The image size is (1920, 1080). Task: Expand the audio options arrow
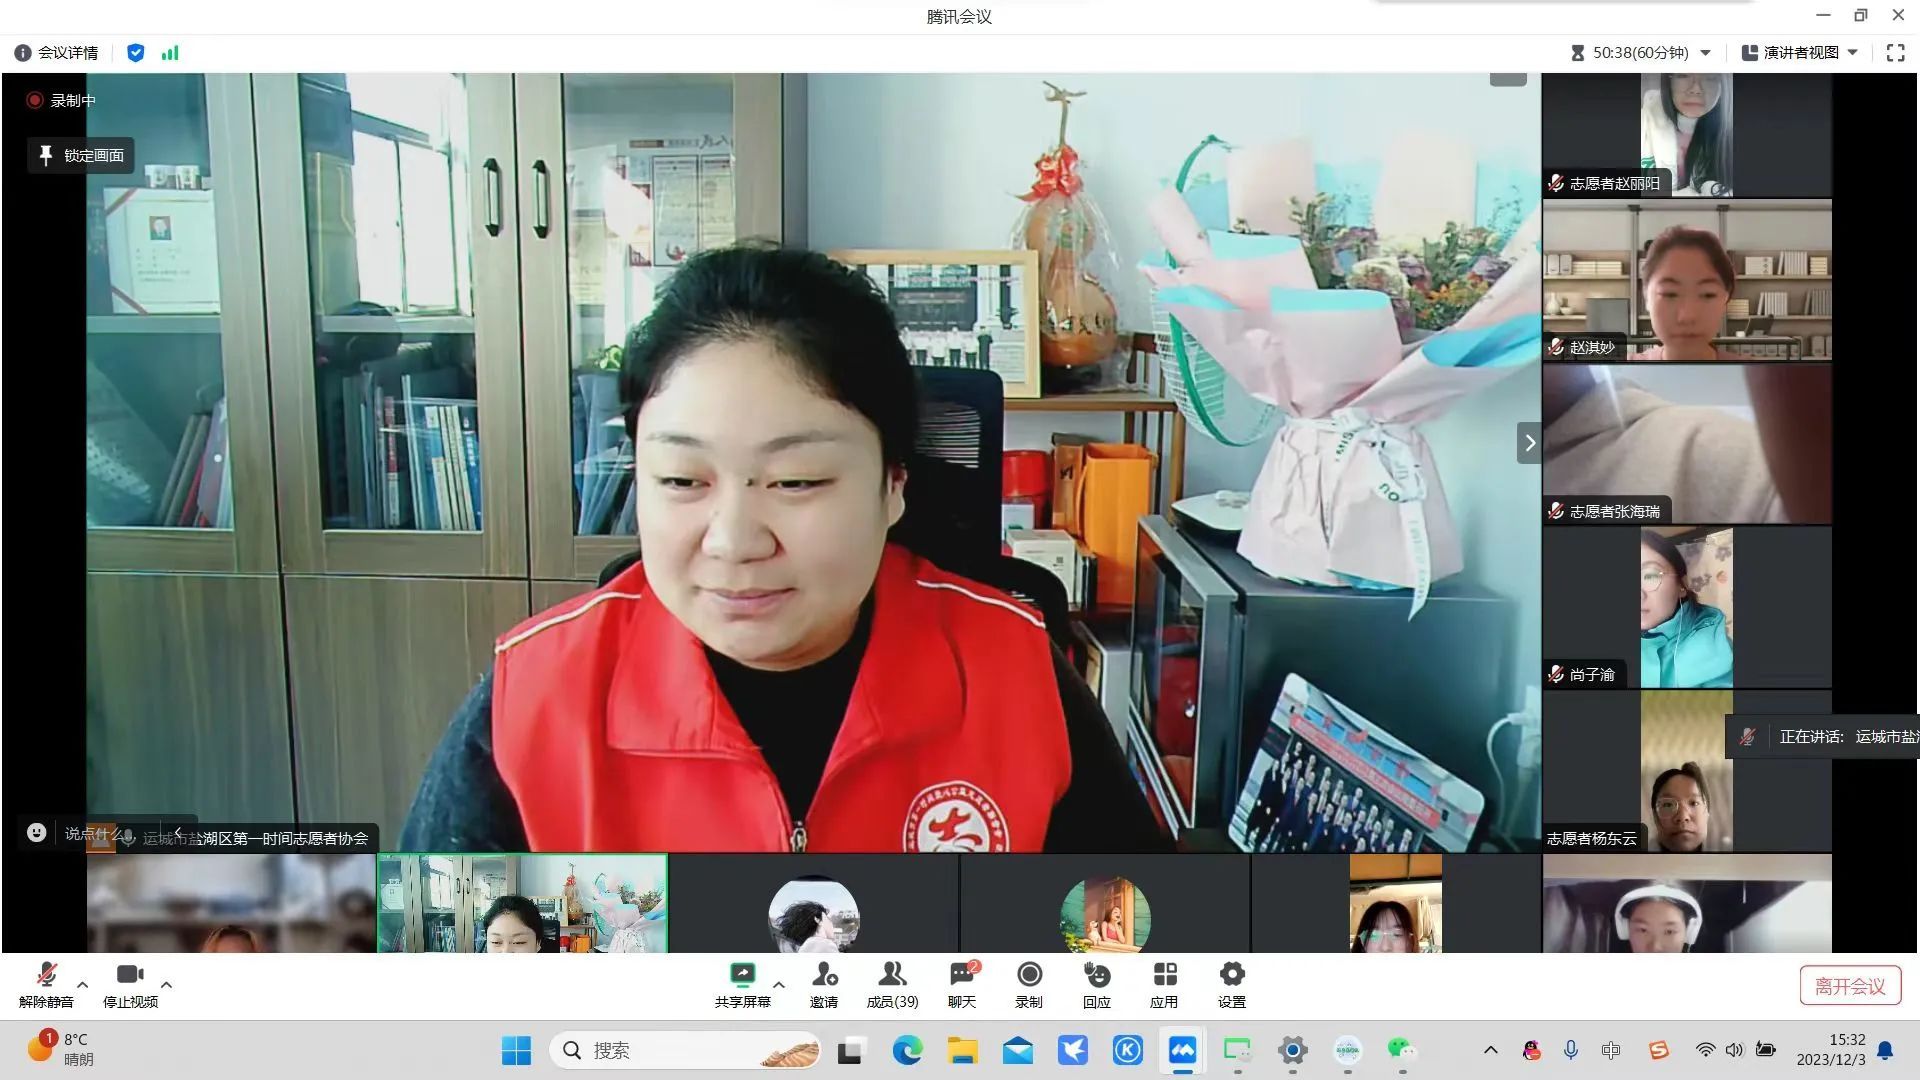coord(83,985)
